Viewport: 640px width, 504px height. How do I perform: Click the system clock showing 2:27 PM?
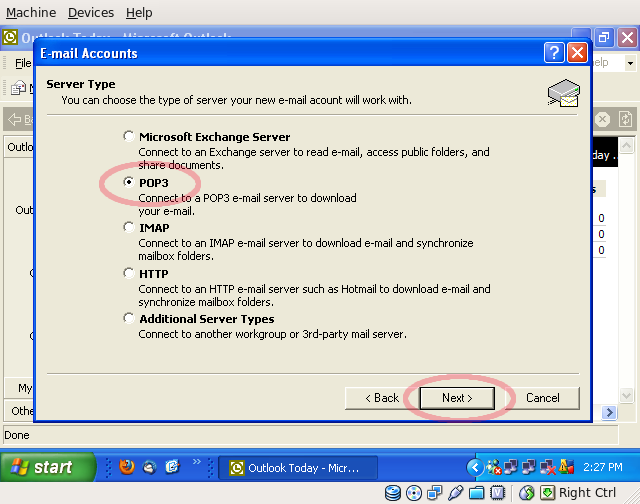[602, 467]
